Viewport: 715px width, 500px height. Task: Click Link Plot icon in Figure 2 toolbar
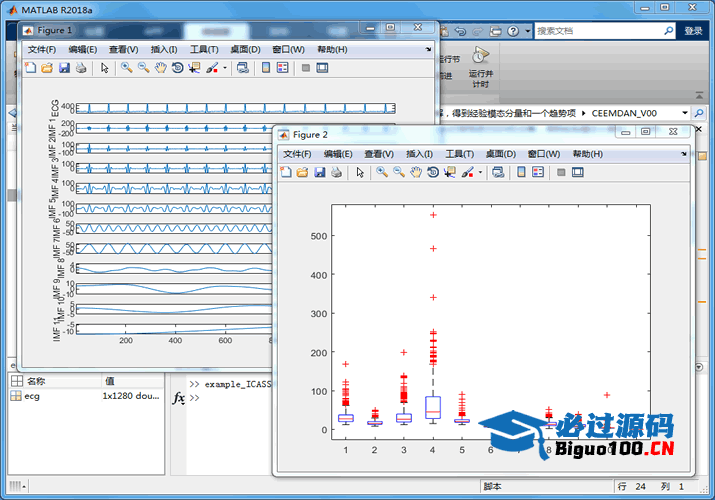pos(497,173)
